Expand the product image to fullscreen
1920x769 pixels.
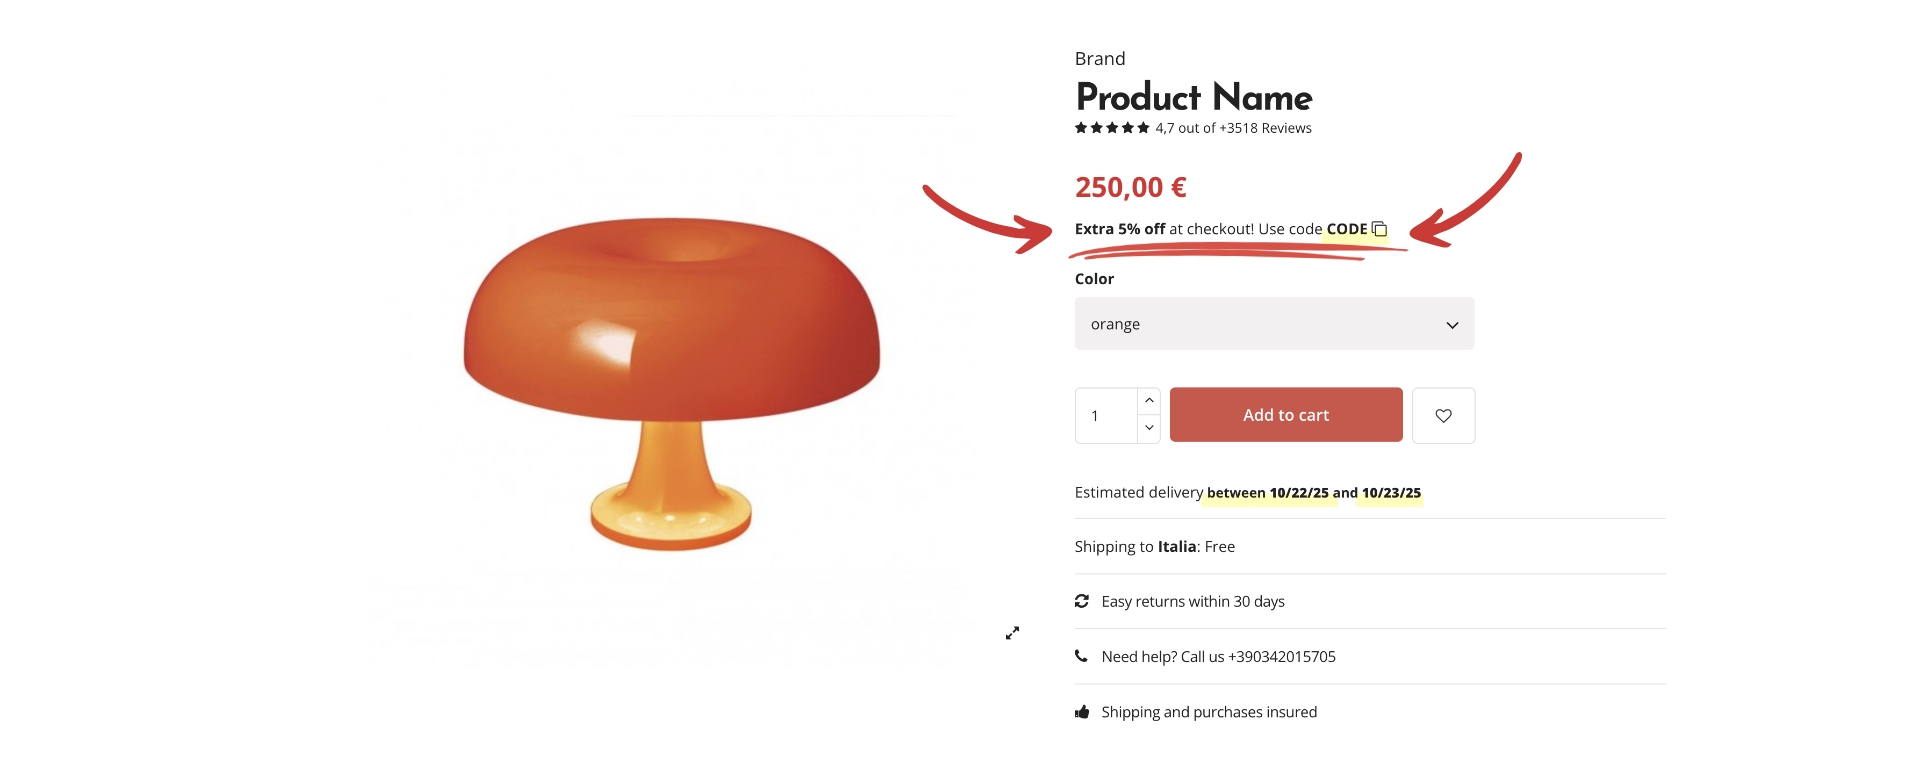click(1012, 633)
